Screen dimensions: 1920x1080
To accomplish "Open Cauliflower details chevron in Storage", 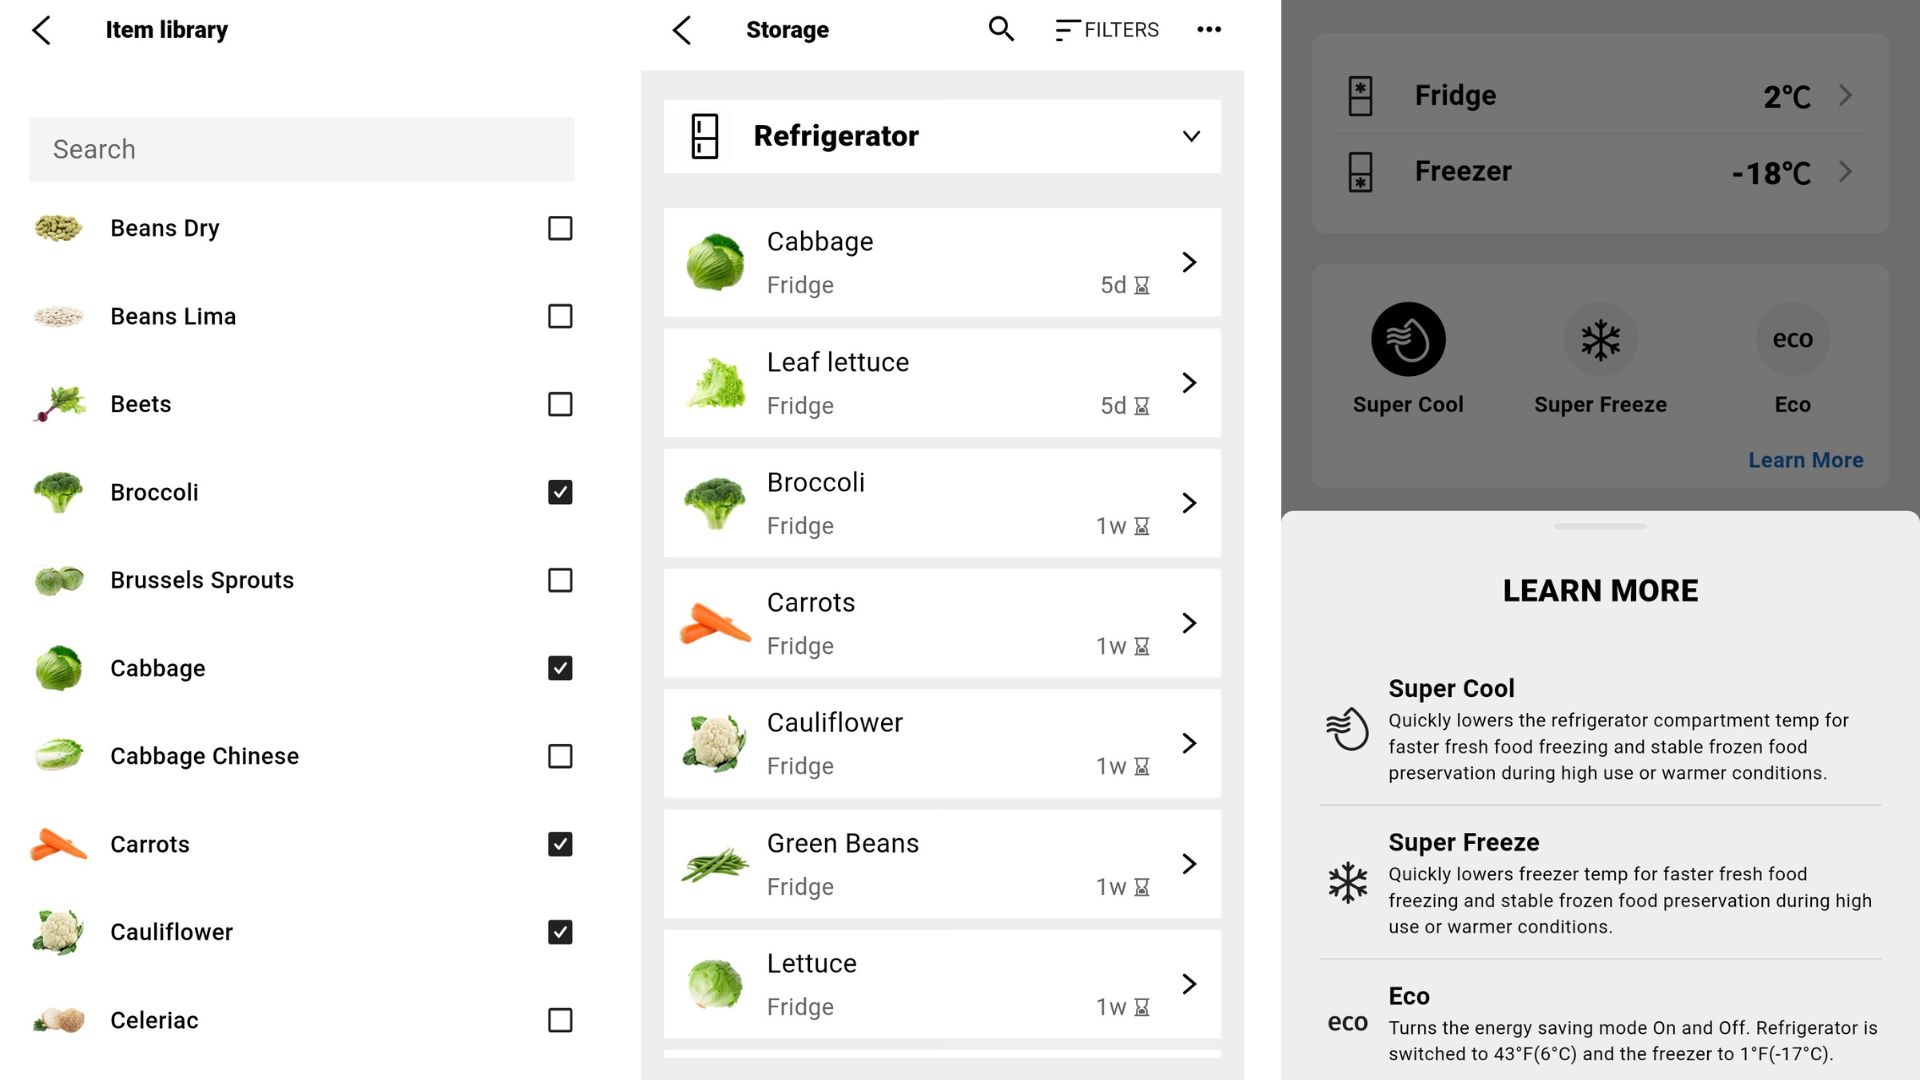I will point(1189,743).
